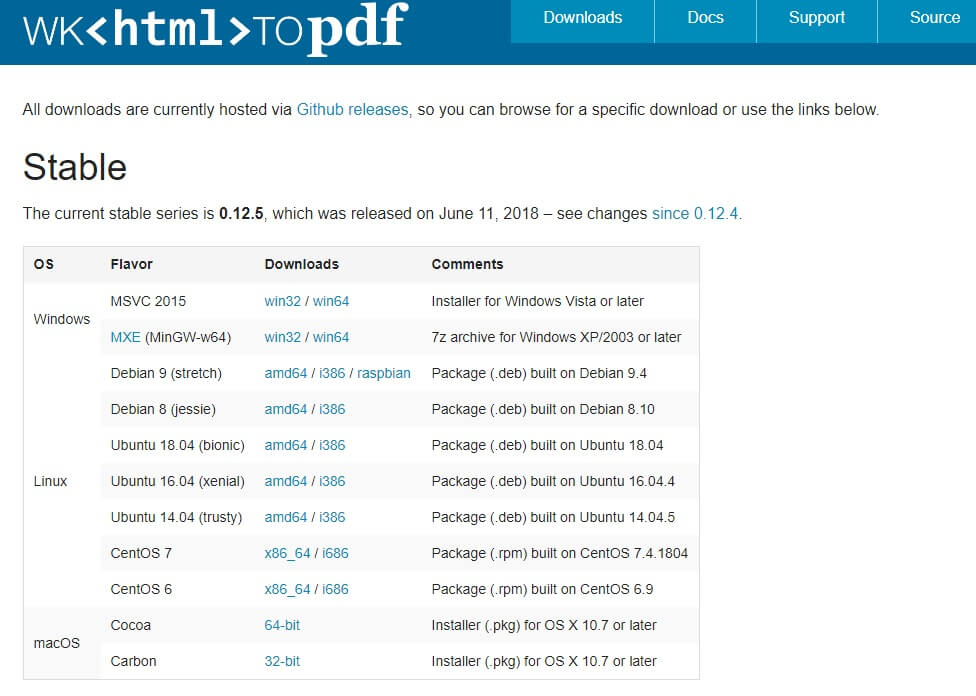Open the MXE link in Flavor column
976x696 pixels.
tap(125, 337)
